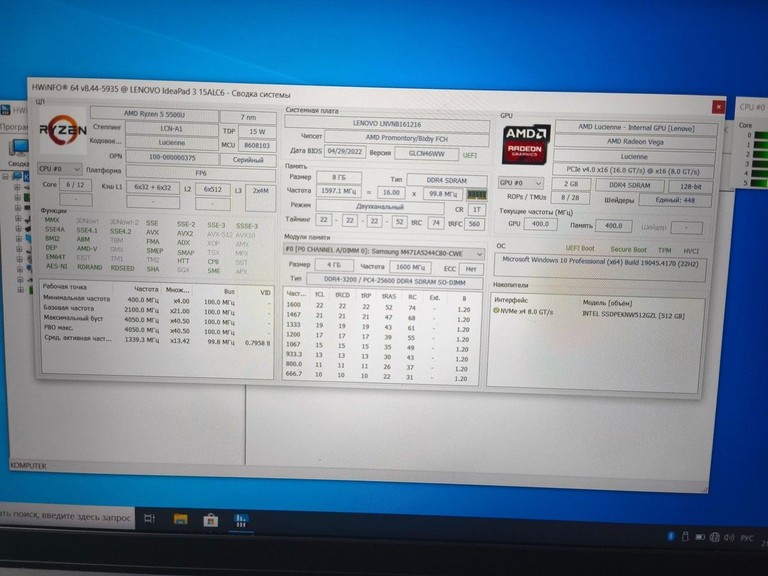
Task: Click the PCIe v4.0 x16 GPU bus field
Action: [x=633, y=170]
